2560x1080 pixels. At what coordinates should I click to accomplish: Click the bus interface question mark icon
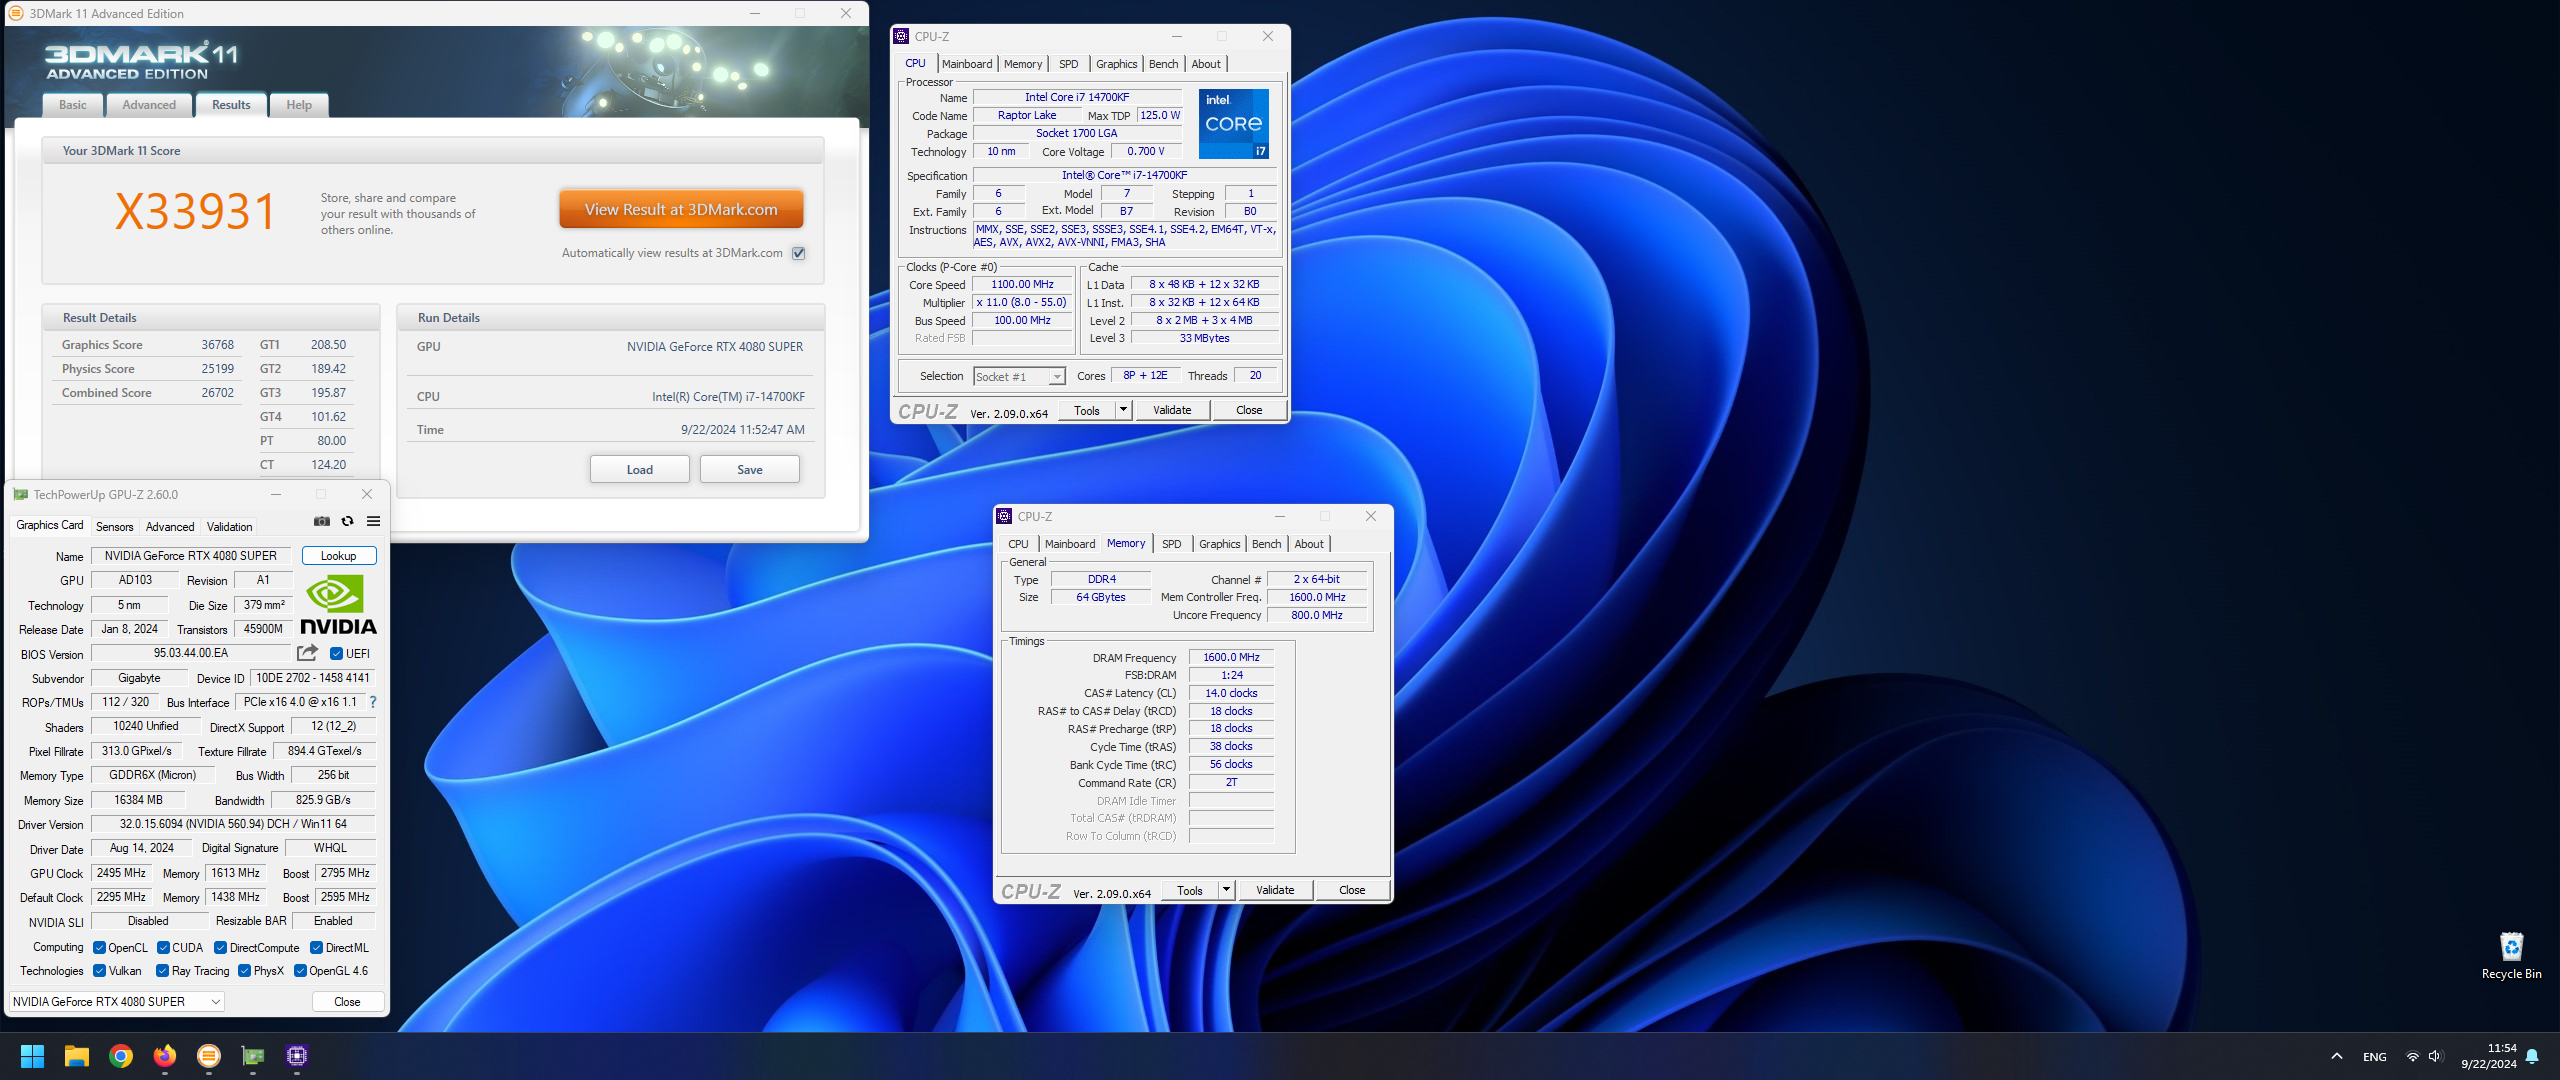(x=373, y=702)
